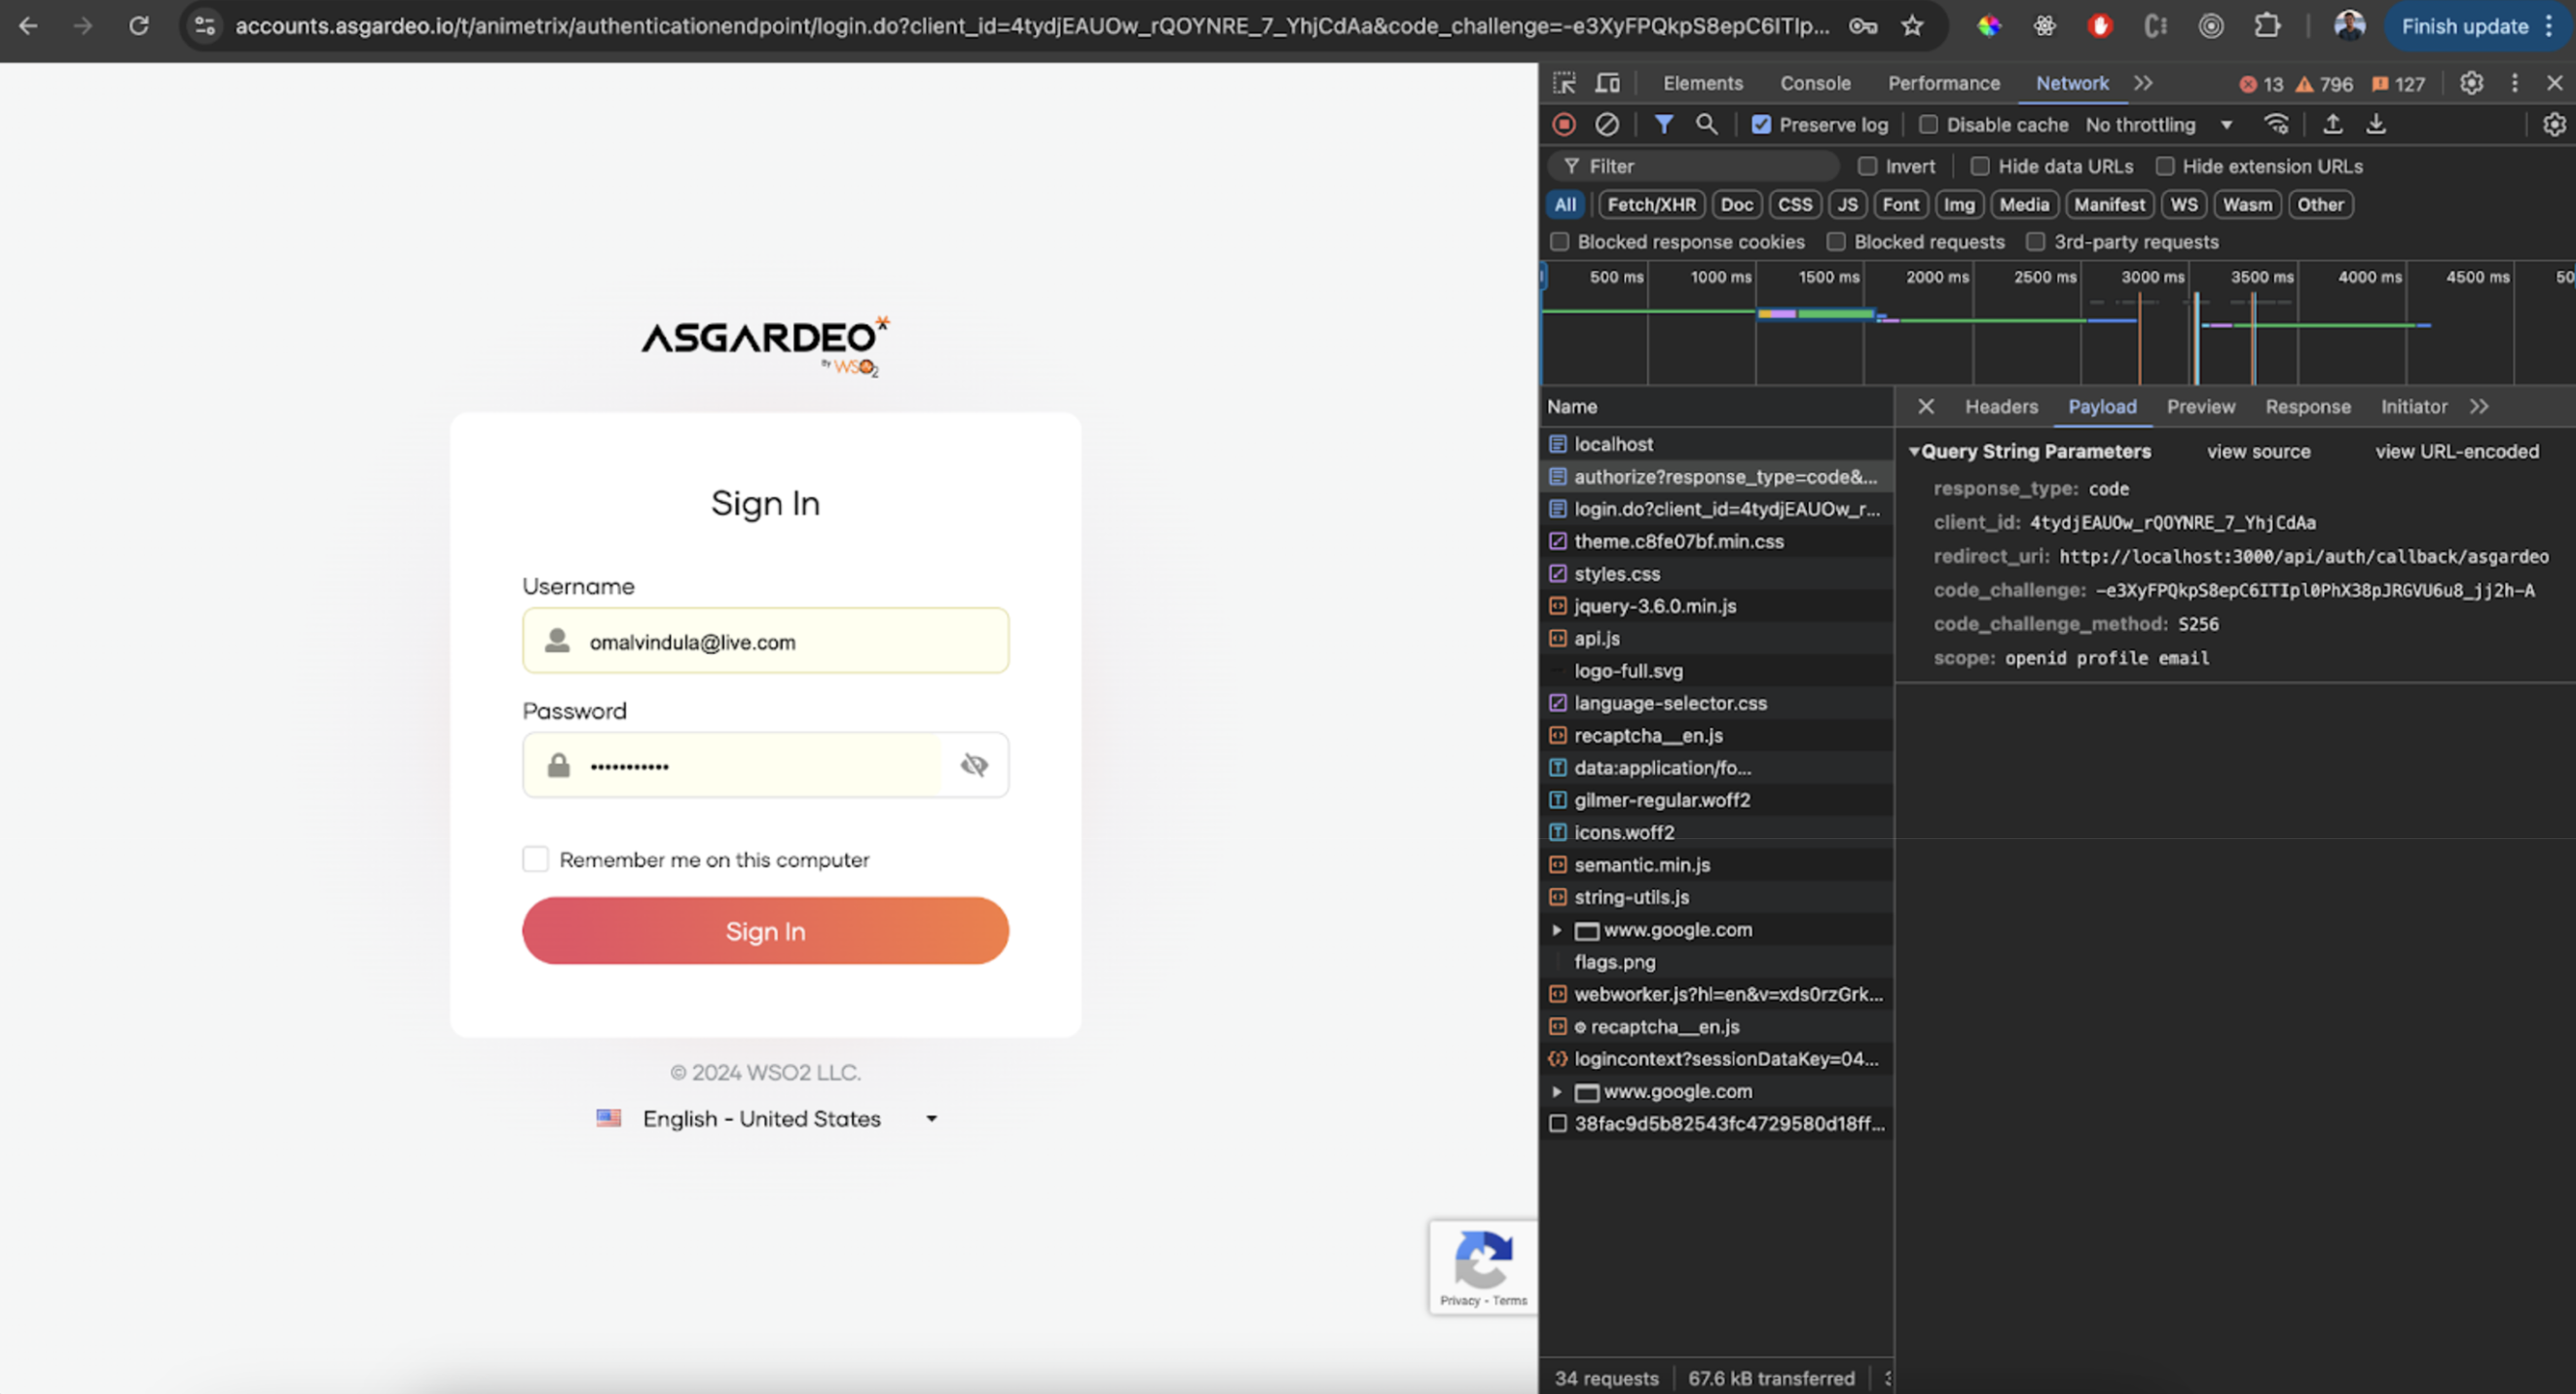Image resolution: width=2576 pixels, height=1394 pixels.
Task: Show more DevTools tabs chevron
Action: click(2143, 83)
